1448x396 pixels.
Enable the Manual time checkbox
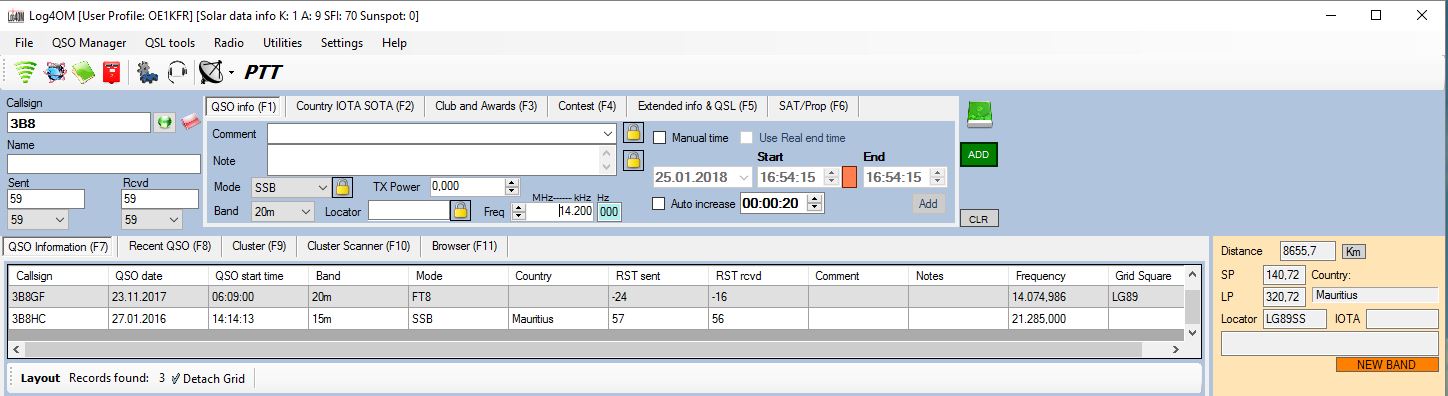point(659,138)
